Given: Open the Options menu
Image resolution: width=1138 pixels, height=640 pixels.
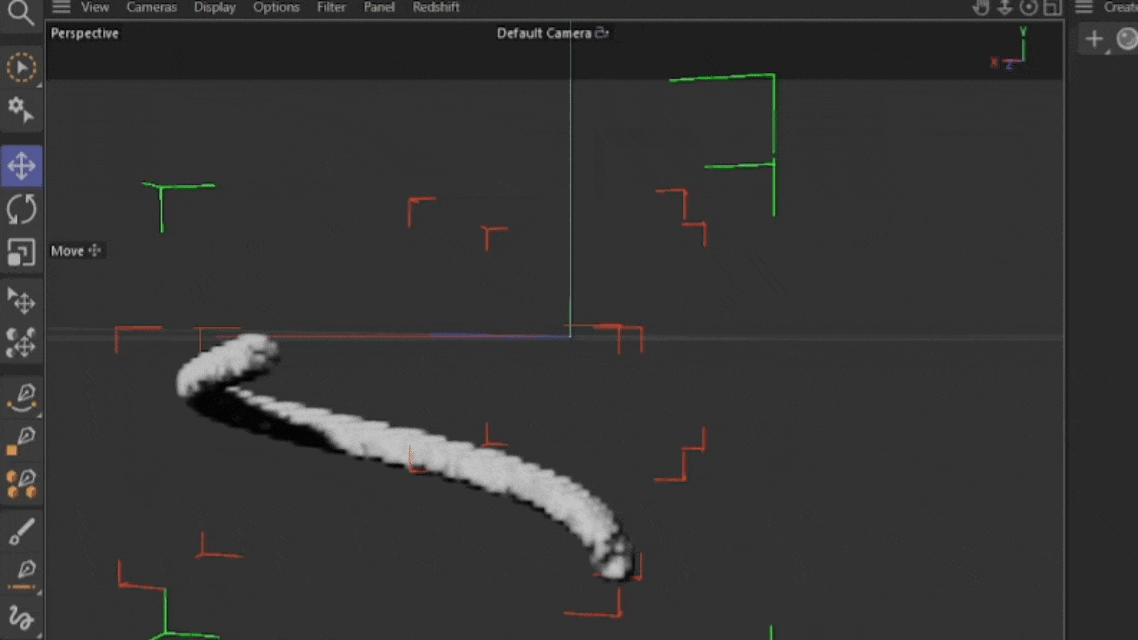Looking at the screenshot, I should pyautogui.click(x=277, y=7).
